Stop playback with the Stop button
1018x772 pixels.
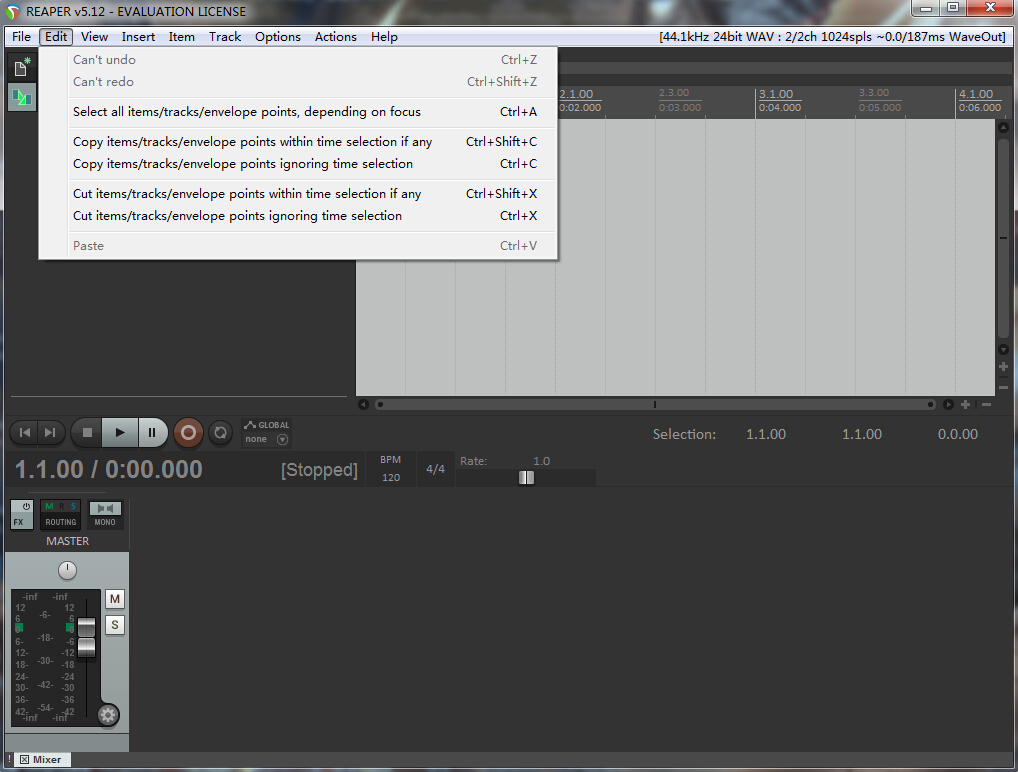click(87, 433)
